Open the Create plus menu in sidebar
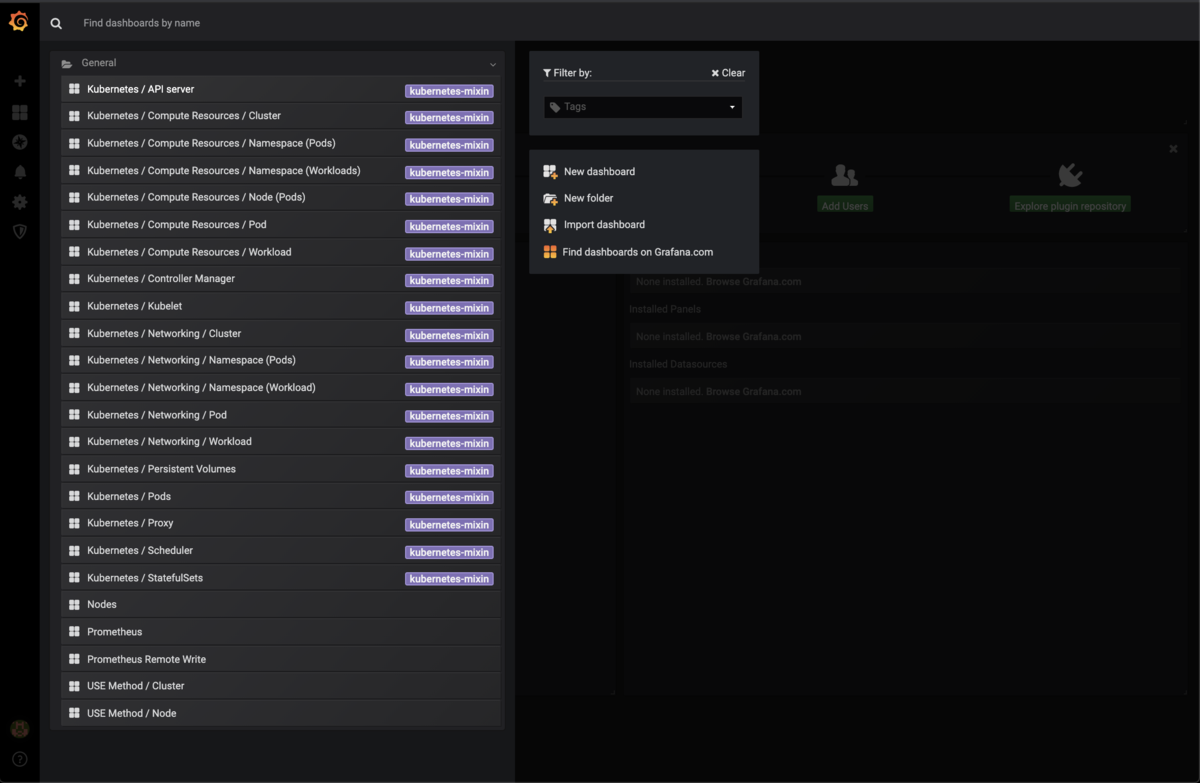The width and height of the screenshot is (1200, 783). [19, 81]
